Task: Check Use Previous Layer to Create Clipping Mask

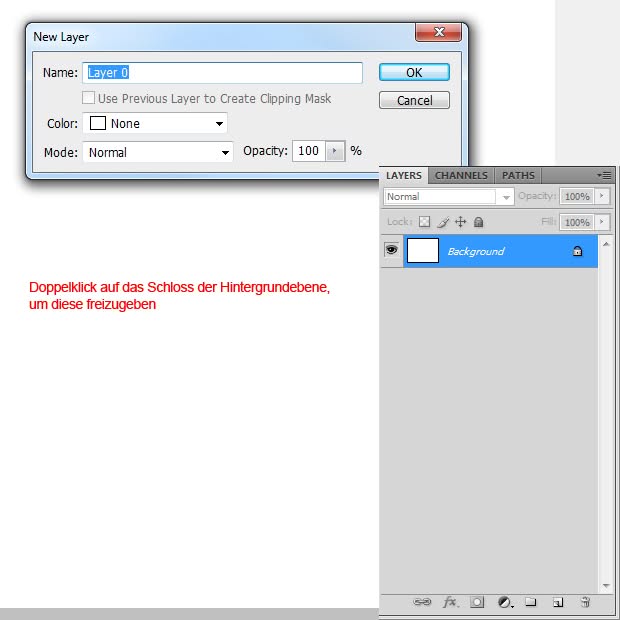Action: coord(88,98)
